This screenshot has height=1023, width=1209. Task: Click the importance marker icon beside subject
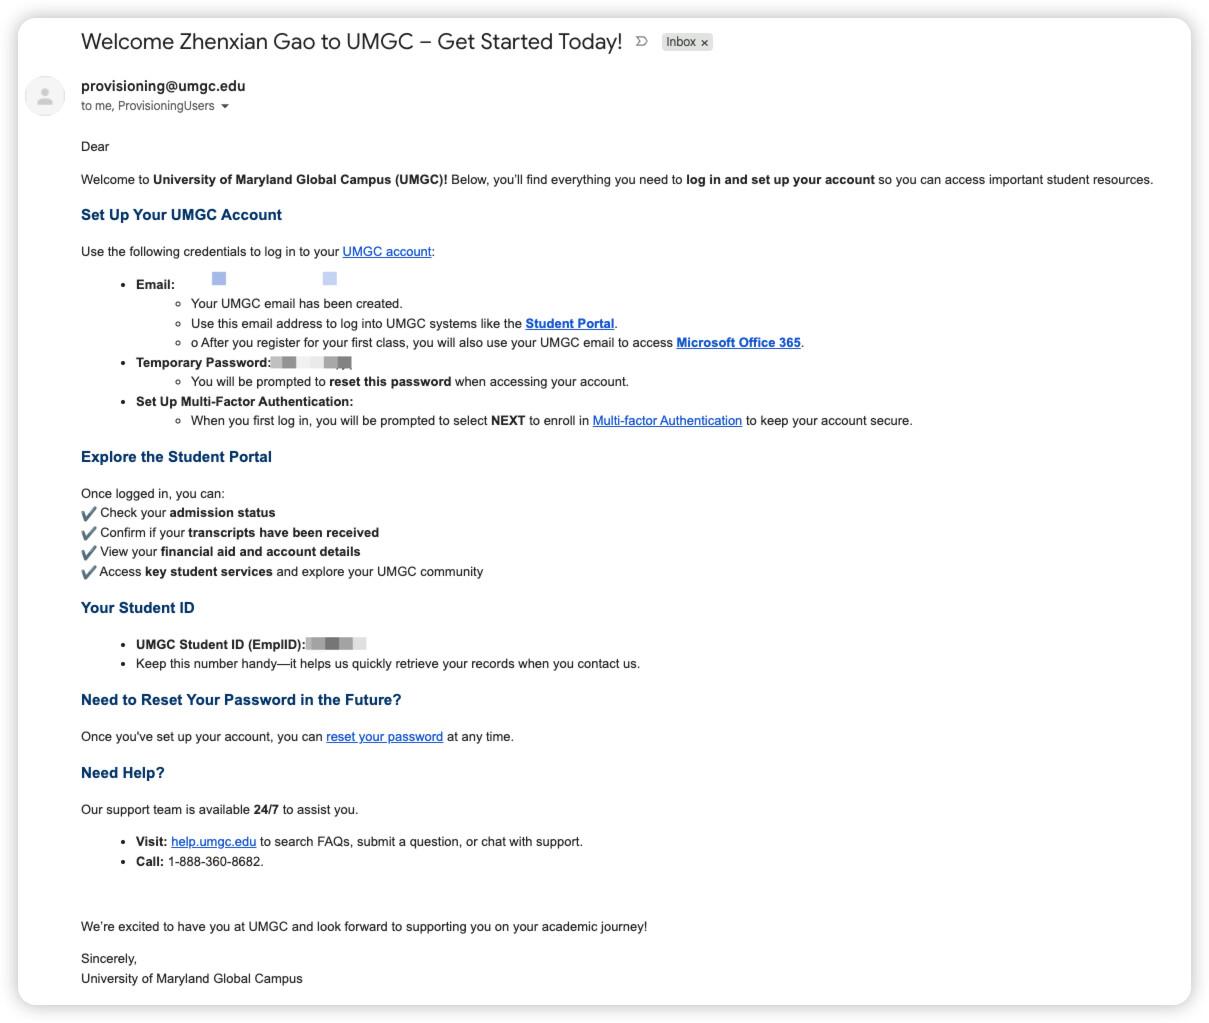[x=642, y=42]
